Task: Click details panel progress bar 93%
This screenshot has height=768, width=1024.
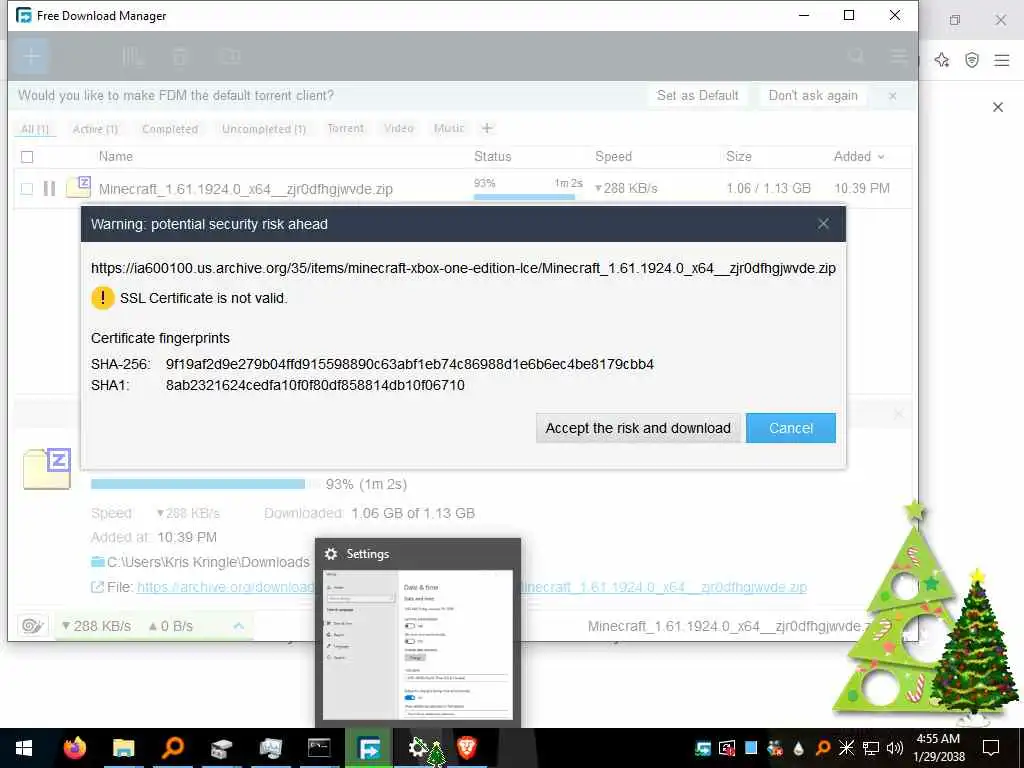Action: pos(198,484)
